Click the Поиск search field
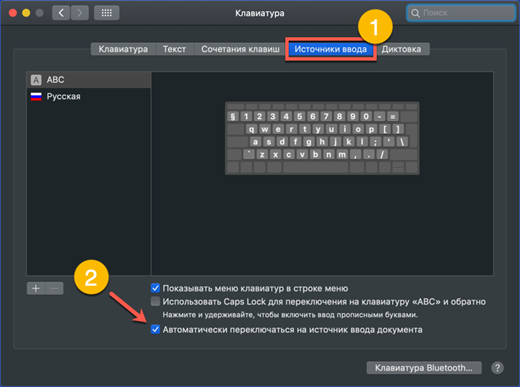Viewport: 520px width, 387px height. [x=461, y=13]
